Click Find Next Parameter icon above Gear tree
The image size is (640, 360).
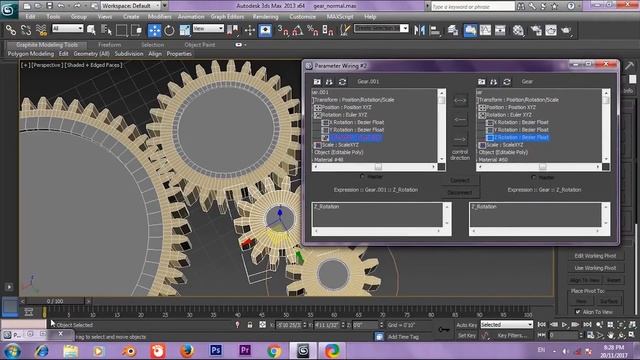[493, 82]
